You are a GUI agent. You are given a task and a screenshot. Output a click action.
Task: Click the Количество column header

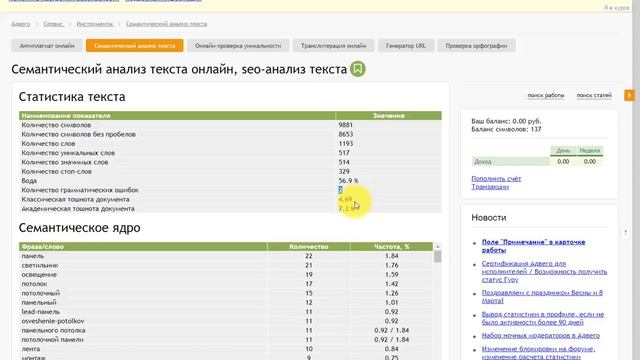(309, 247)
